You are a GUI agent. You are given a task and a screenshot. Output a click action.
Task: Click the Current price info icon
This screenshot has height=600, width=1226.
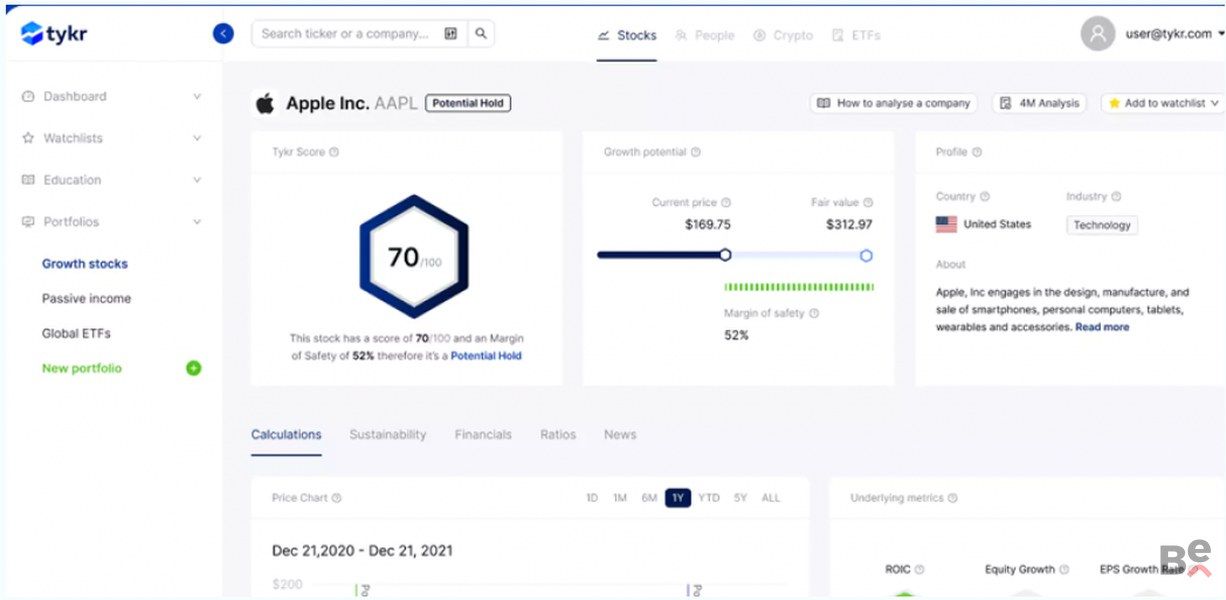[x=726, y=202]
